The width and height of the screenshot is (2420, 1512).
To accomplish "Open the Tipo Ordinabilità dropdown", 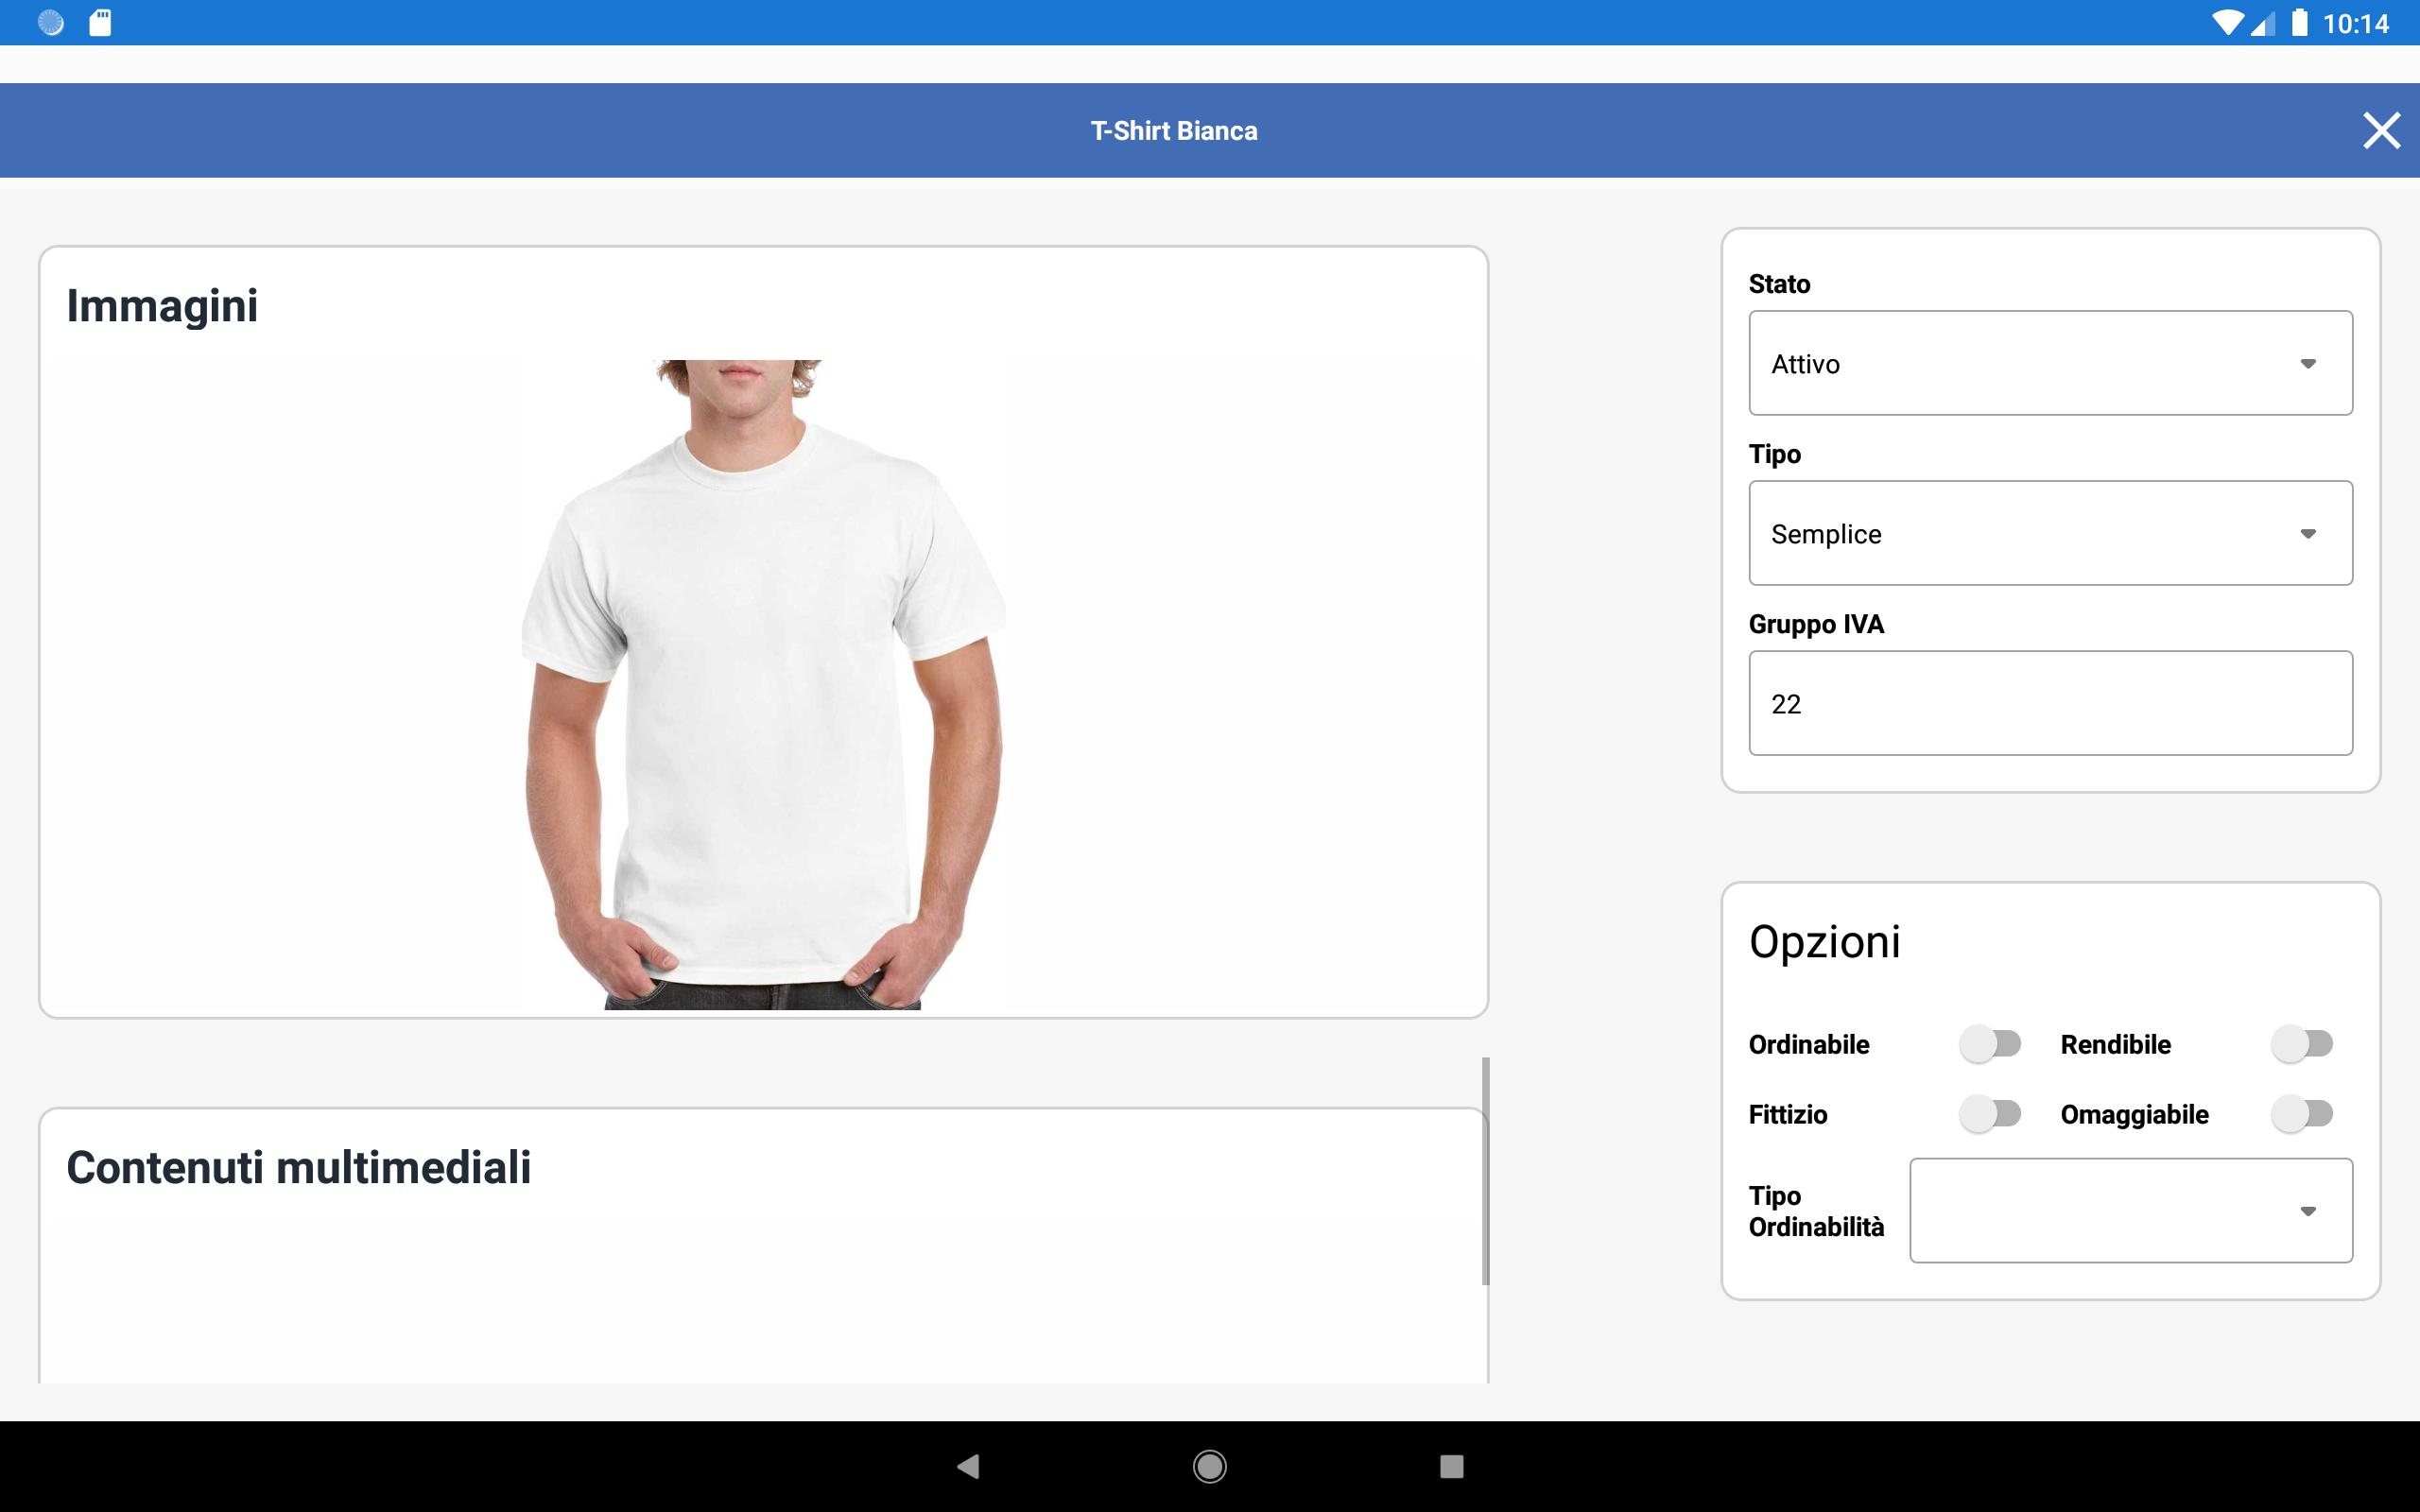I will pos(2131,1211).
